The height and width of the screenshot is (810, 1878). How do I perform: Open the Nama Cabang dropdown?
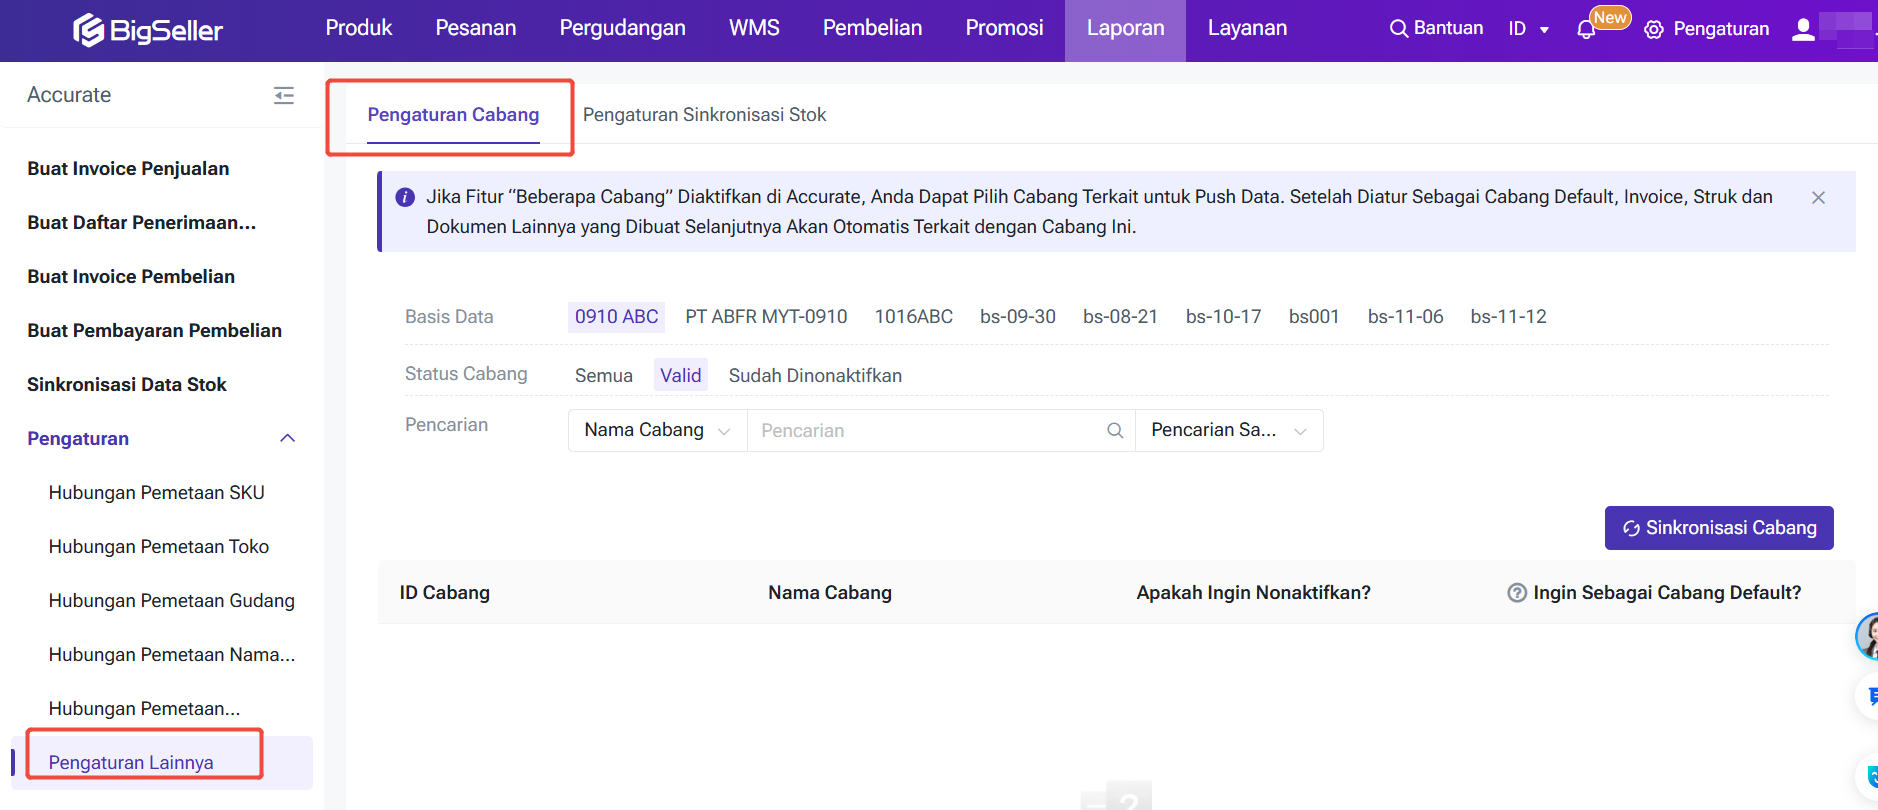(657, 431)
